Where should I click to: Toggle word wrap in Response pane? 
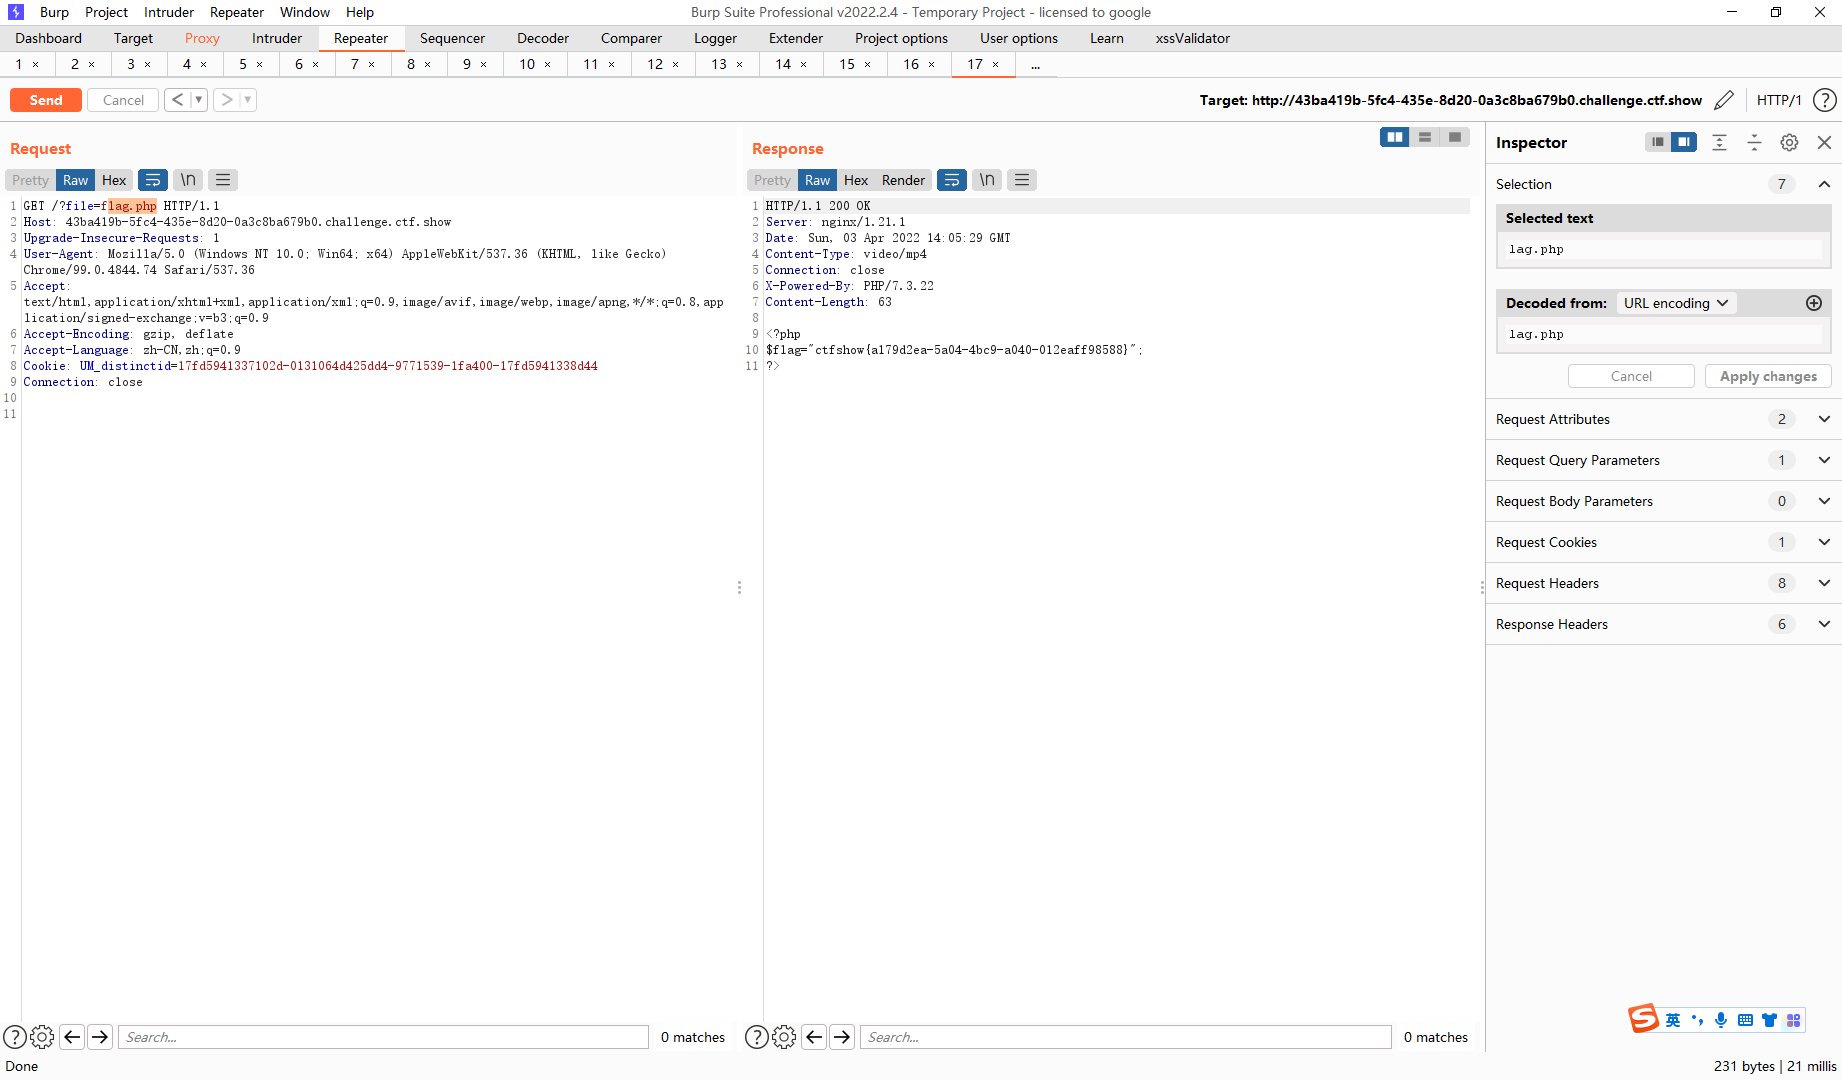click(x=952, y=180)
